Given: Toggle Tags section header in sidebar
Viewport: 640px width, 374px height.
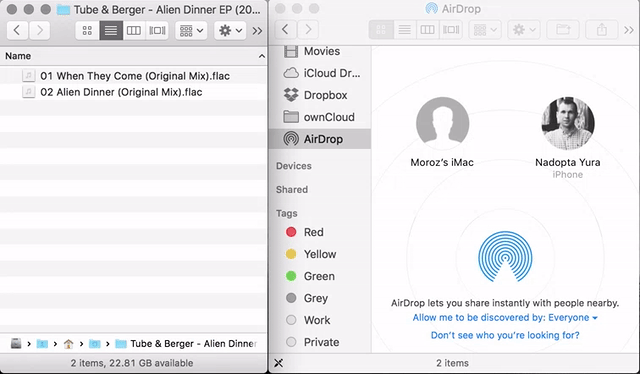Looking at the screenshot, I should (x=287, y=214).
